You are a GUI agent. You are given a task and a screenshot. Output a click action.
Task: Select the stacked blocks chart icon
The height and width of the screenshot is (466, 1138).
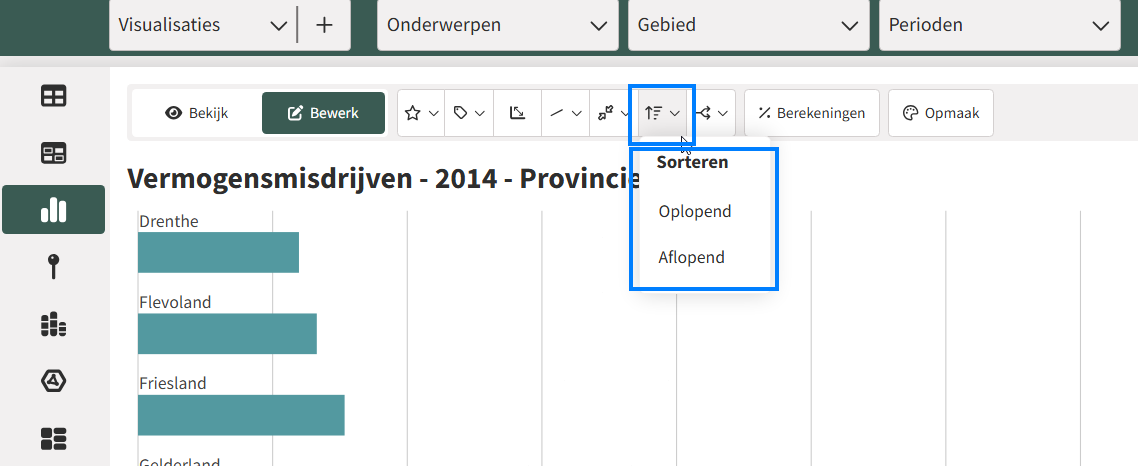click(x=54, y=324)
